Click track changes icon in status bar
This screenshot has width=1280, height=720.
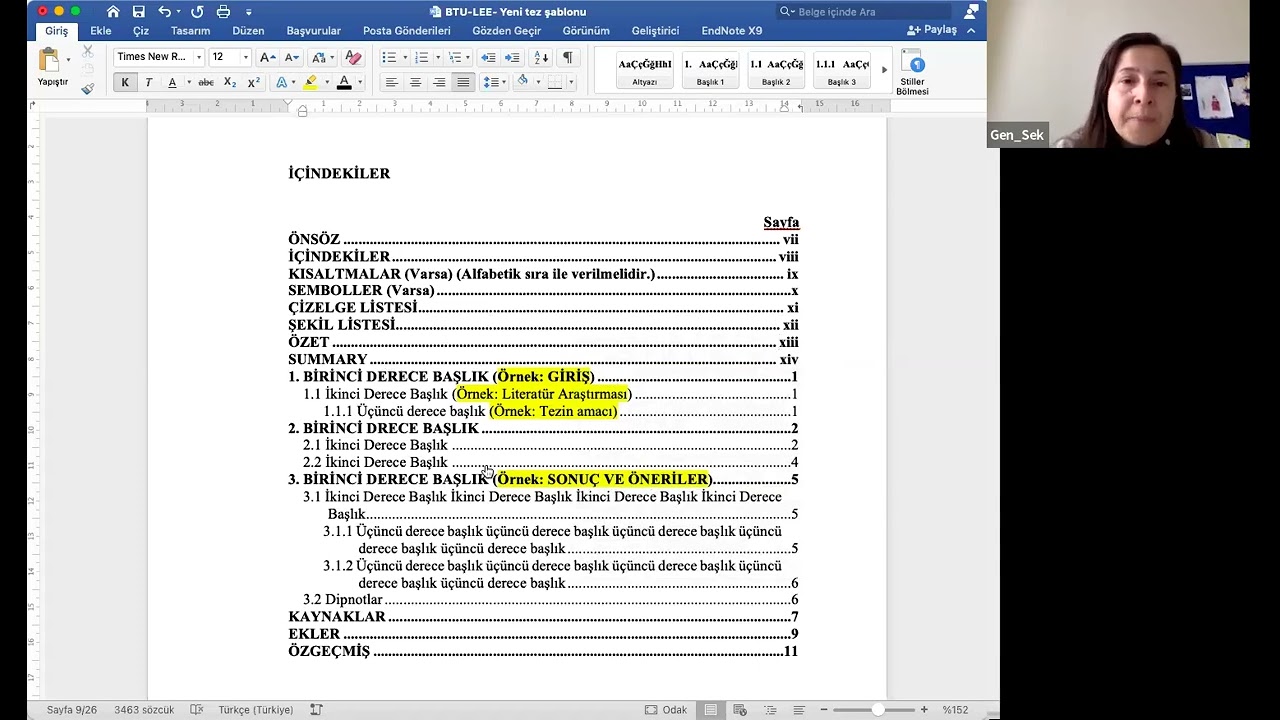tap(316, 710)
